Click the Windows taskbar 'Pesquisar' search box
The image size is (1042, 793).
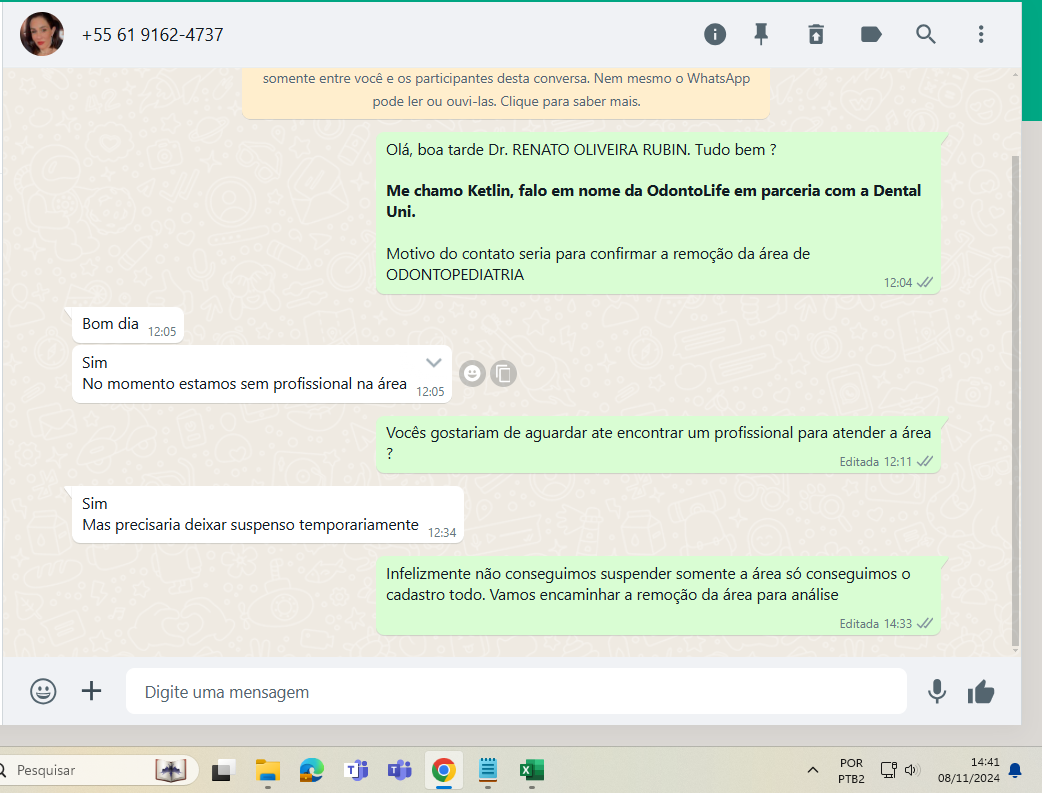[x=98, y=770]
